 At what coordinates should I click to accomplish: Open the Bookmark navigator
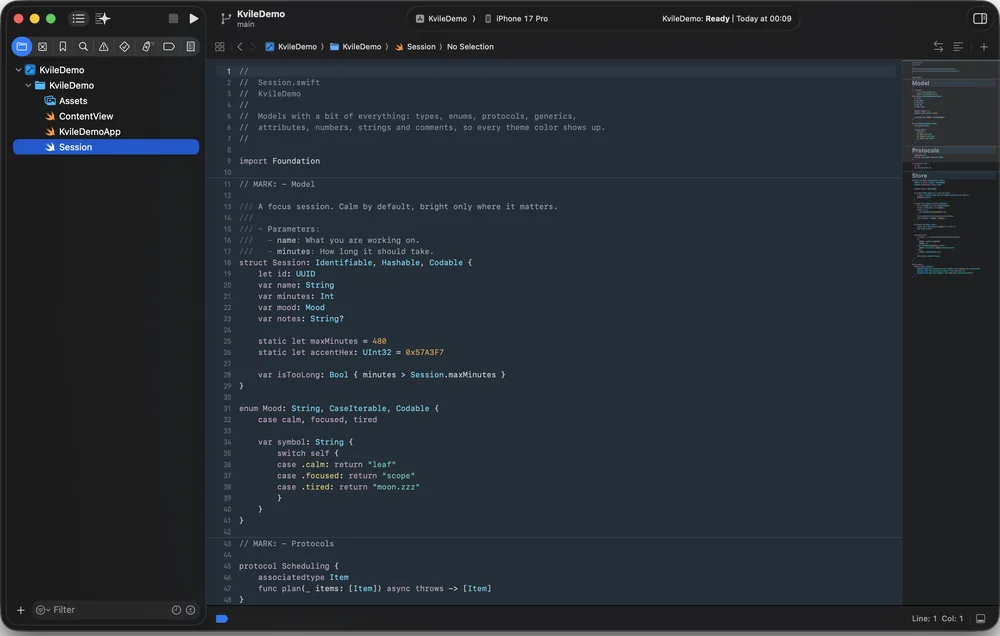62,47
